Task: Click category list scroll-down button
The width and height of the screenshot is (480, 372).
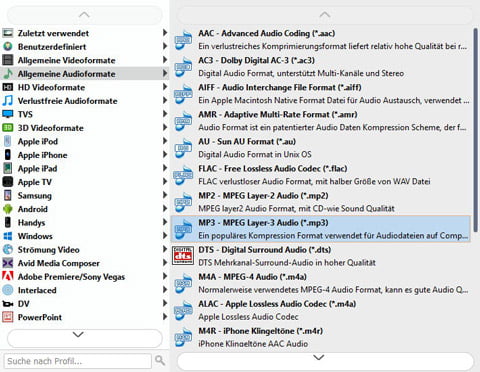Action: (84, 338)
